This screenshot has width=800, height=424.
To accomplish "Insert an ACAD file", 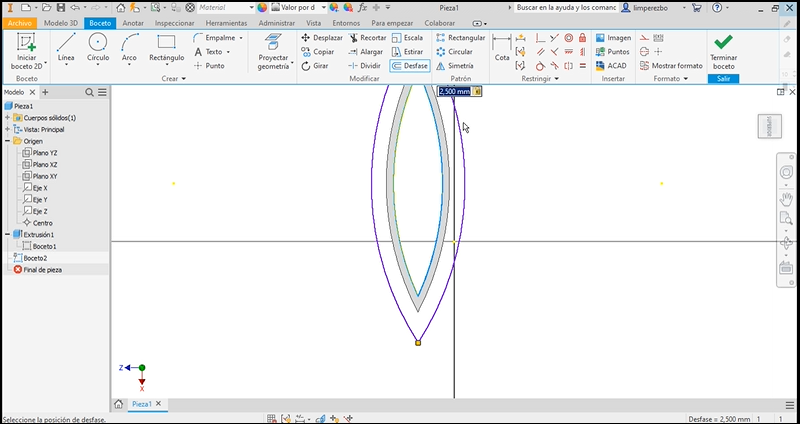I will tap(611, 66).
